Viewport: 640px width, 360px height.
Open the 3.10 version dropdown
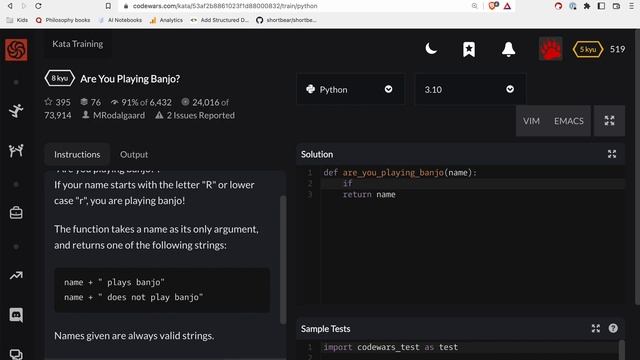(x=469, y=89)
